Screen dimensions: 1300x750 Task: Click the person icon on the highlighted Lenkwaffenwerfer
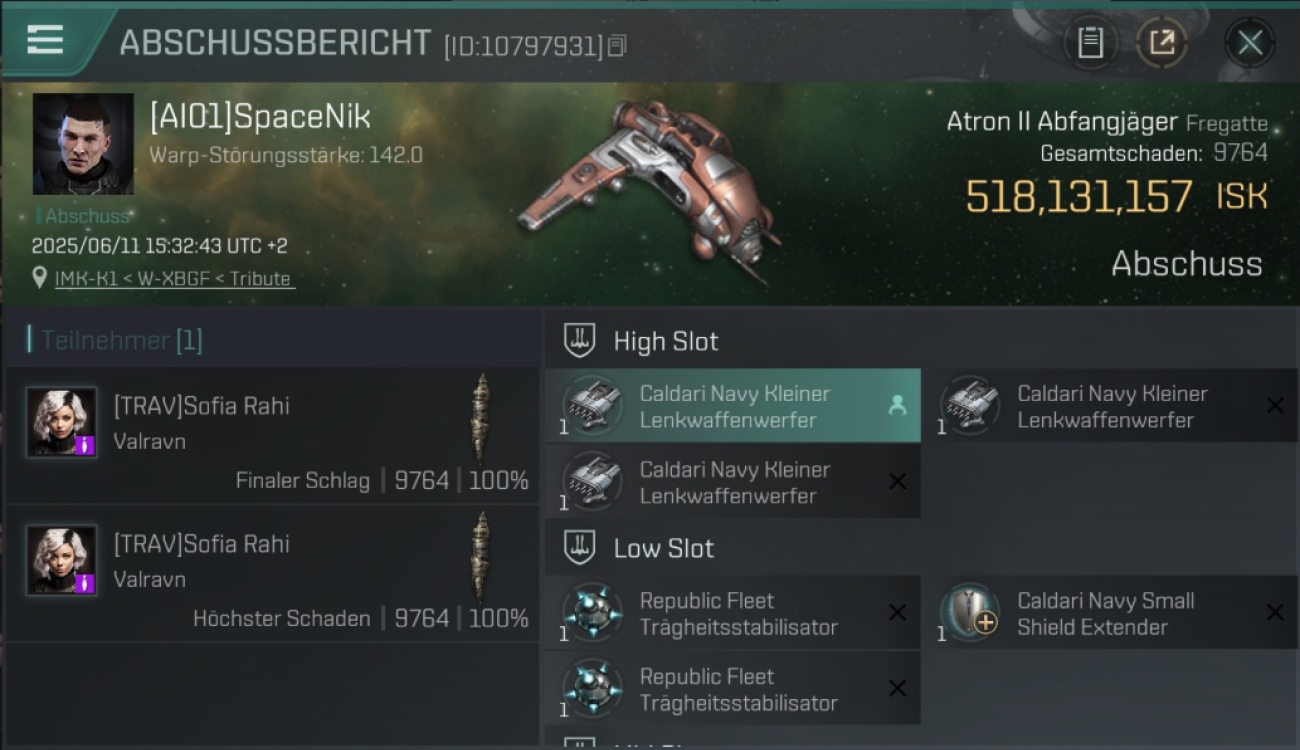[x=897, y=405]
